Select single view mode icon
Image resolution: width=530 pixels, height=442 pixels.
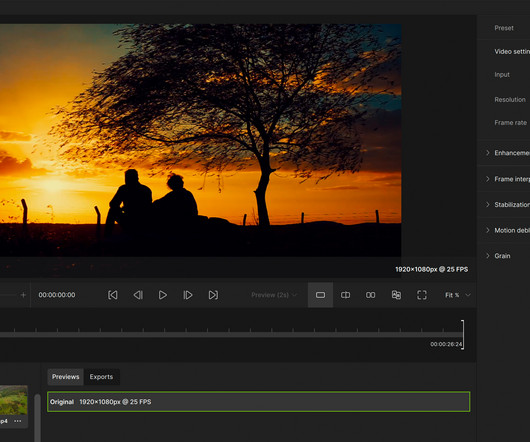click(x=320, y=295)
